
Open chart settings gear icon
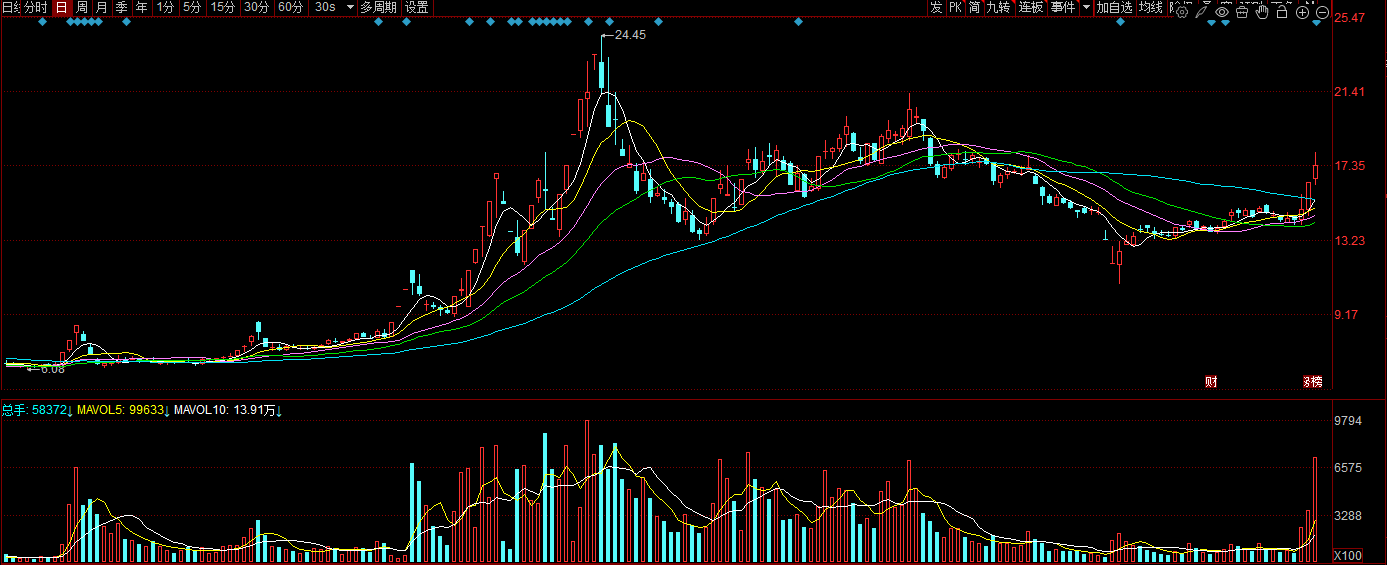point(1182,13)
